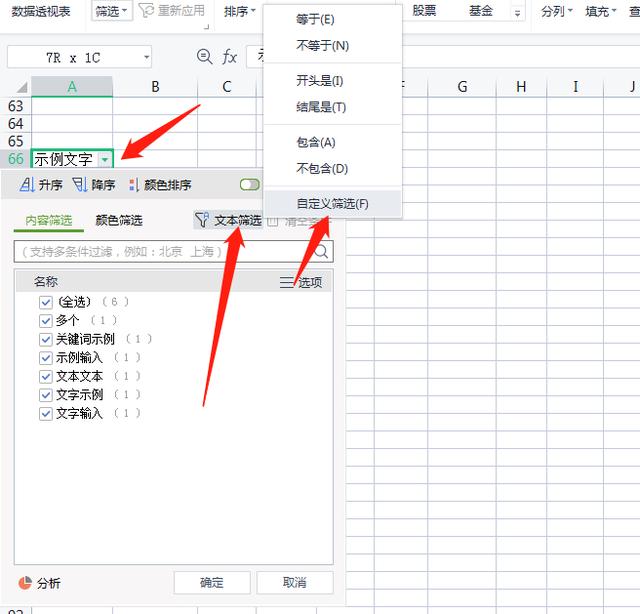Click the color sort icon (颜色排序)

pos(133,185)
